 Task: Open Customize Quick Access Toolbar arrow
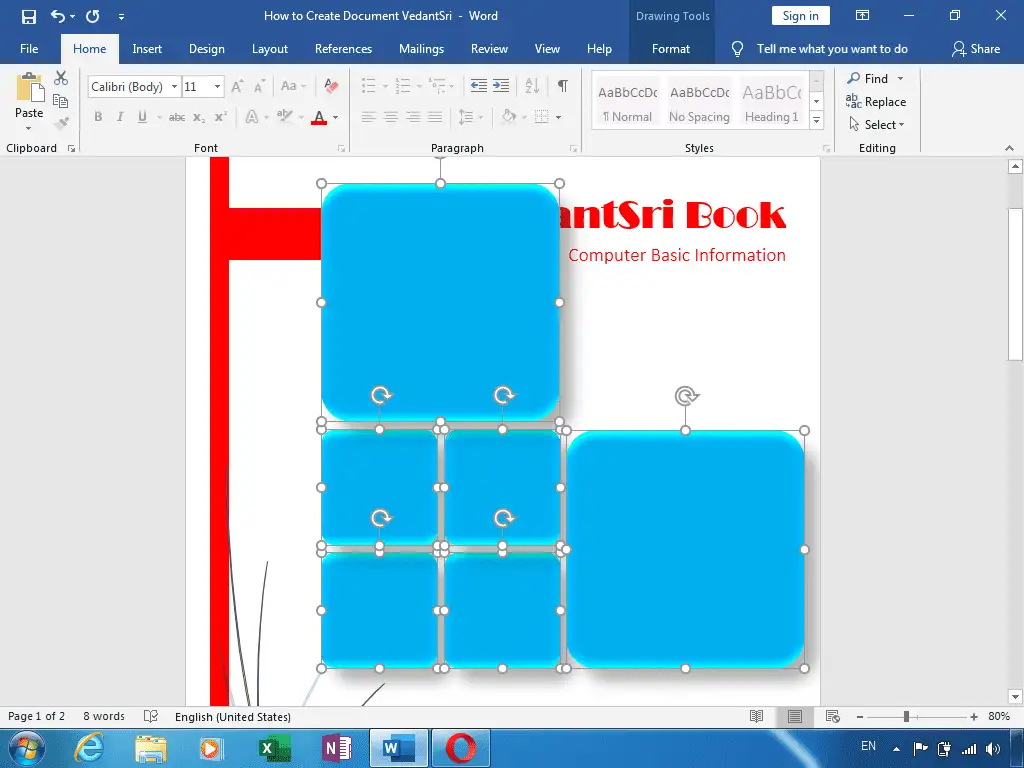pos(121,16)
